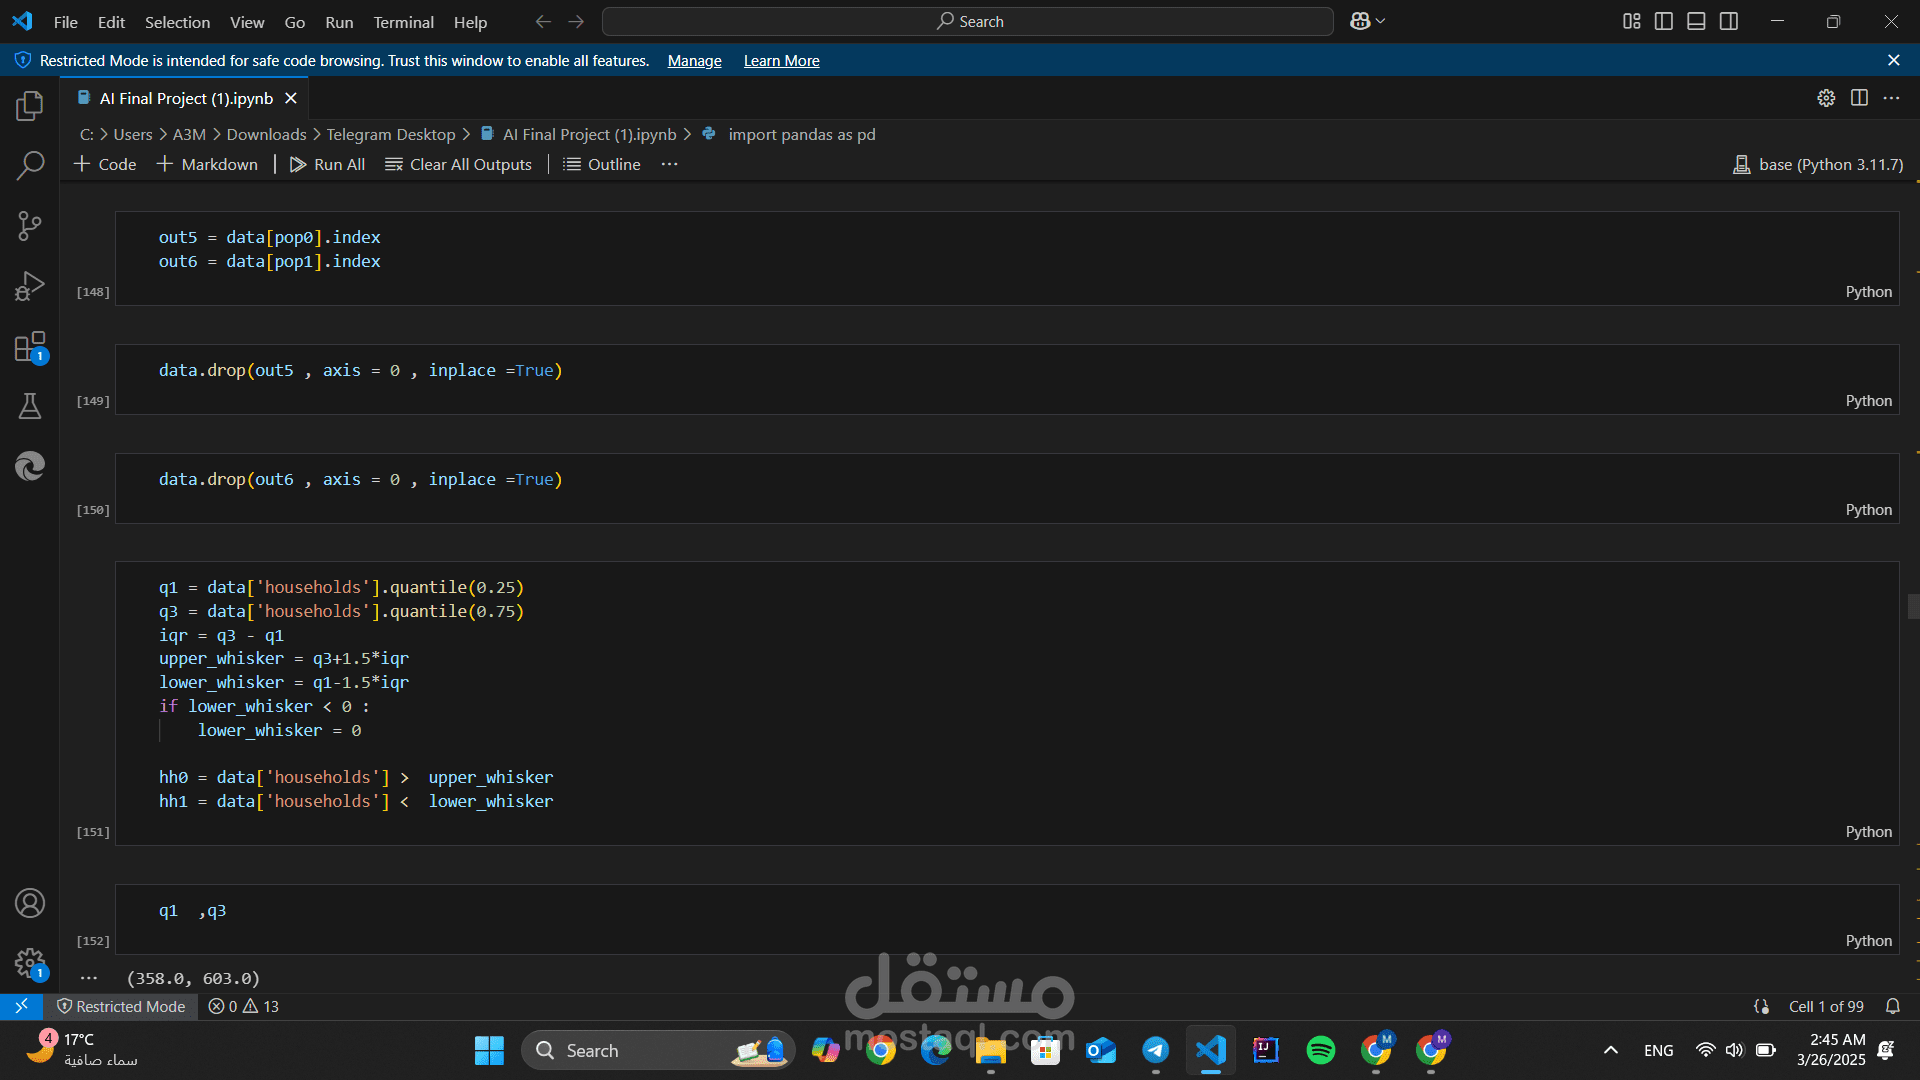Open the Search view in activity bar
Screen dimensions: 1920x1080
30,166
